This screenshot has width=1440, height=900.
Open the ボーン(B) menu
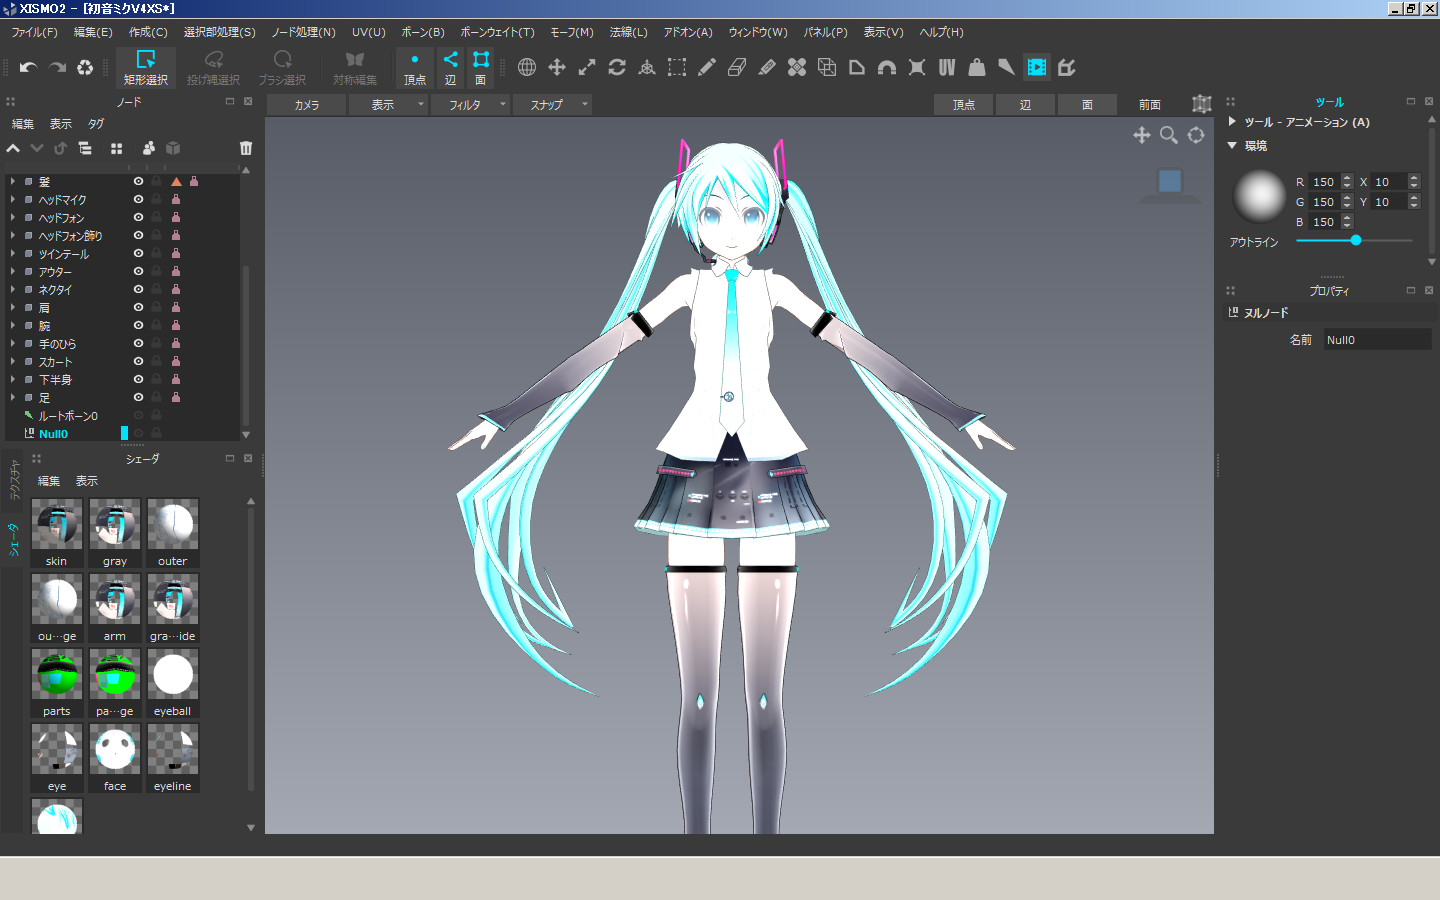423,32
